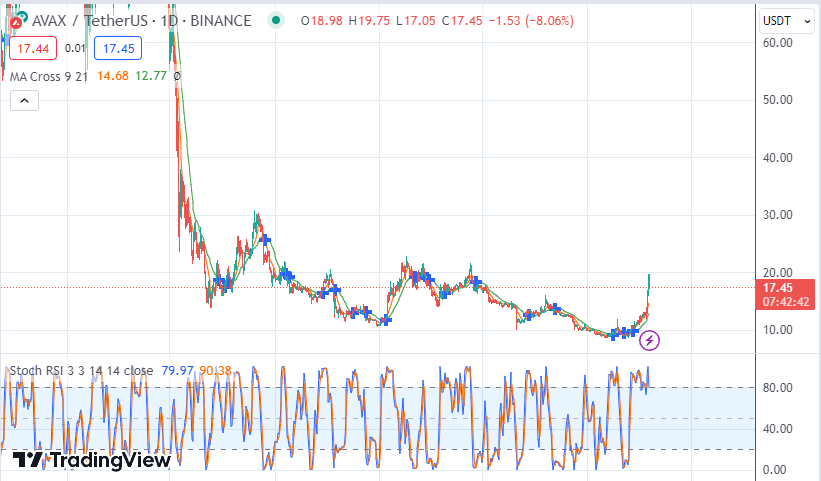Click the 60.00 label on price scale
The image size is (821, 481).
pyautogui.click(x=777, y=43)
